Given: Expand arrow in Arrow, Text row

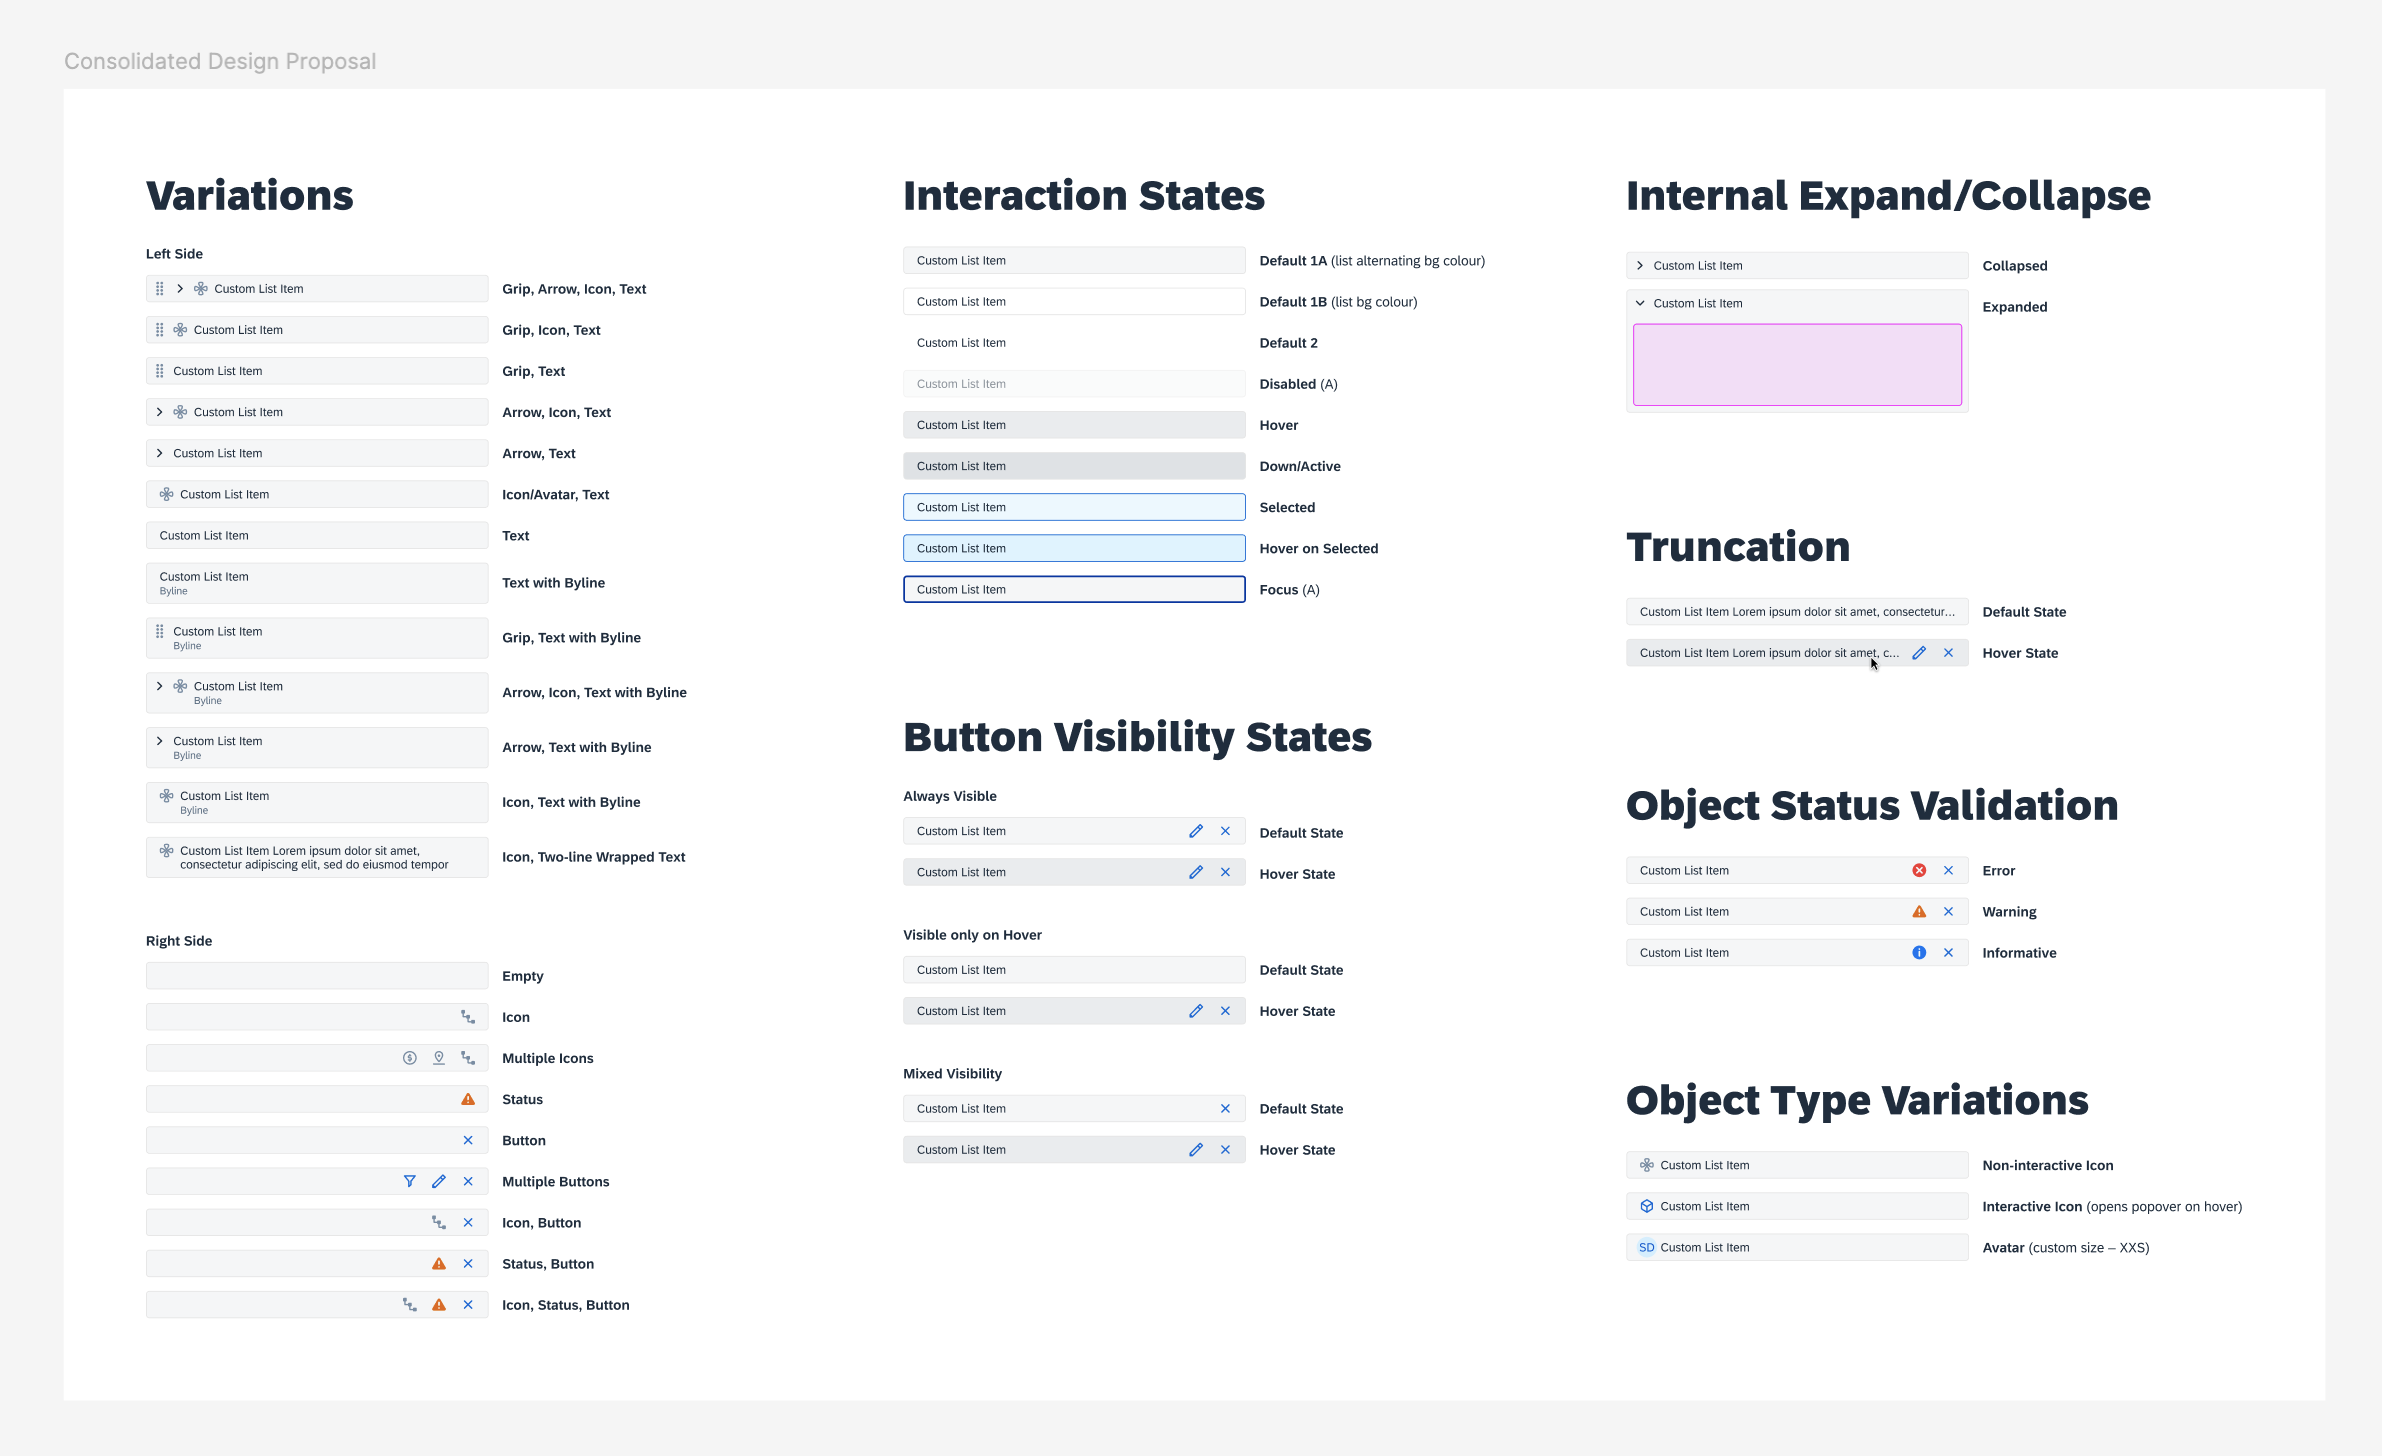Looking at the screenshot, I should pos(160,453).
